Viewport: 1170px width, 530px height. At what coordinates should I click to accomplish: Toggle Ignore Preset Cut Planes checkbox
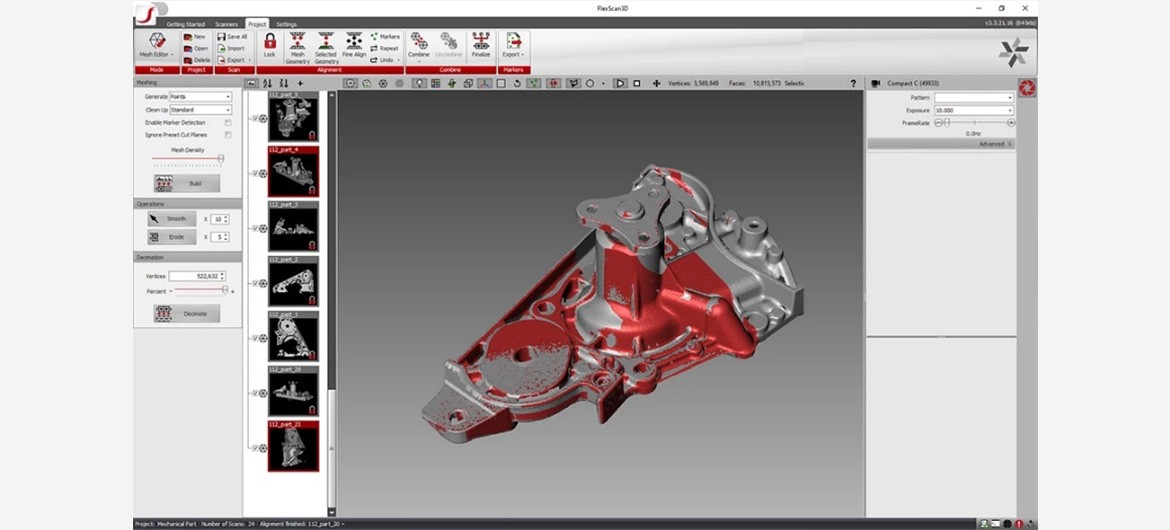(228, 134)
